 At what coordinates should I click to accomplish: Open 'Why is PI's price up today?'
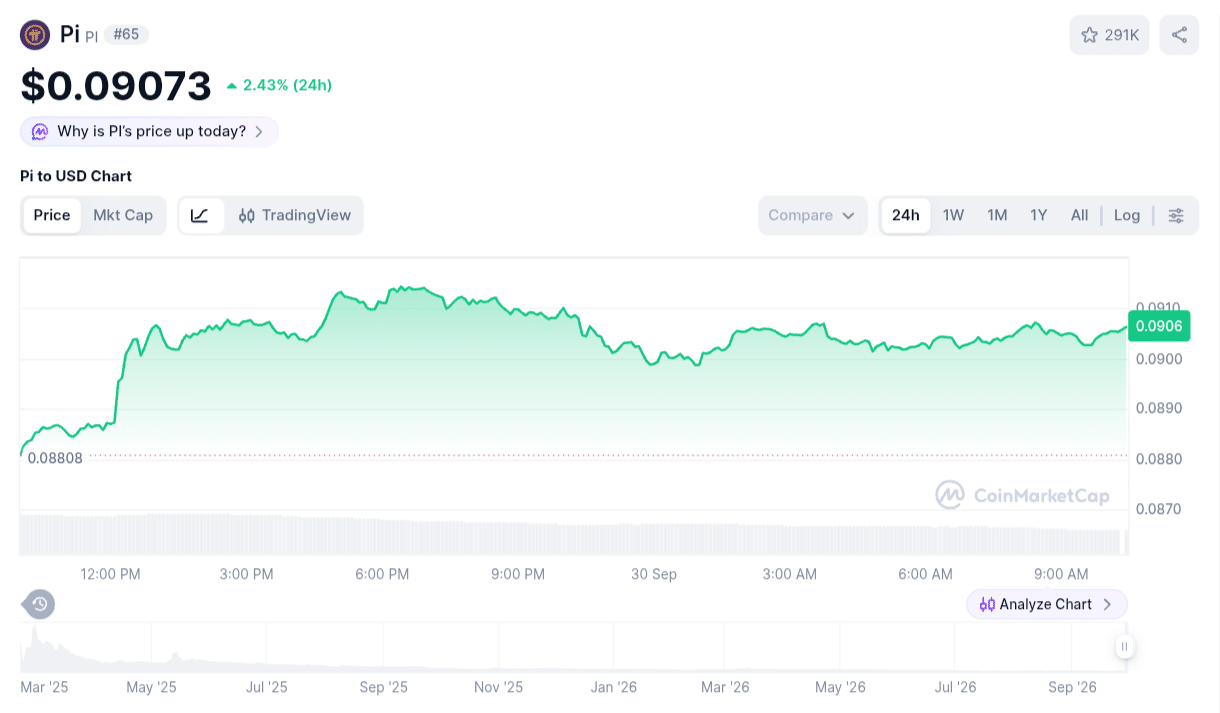[149, 131]
